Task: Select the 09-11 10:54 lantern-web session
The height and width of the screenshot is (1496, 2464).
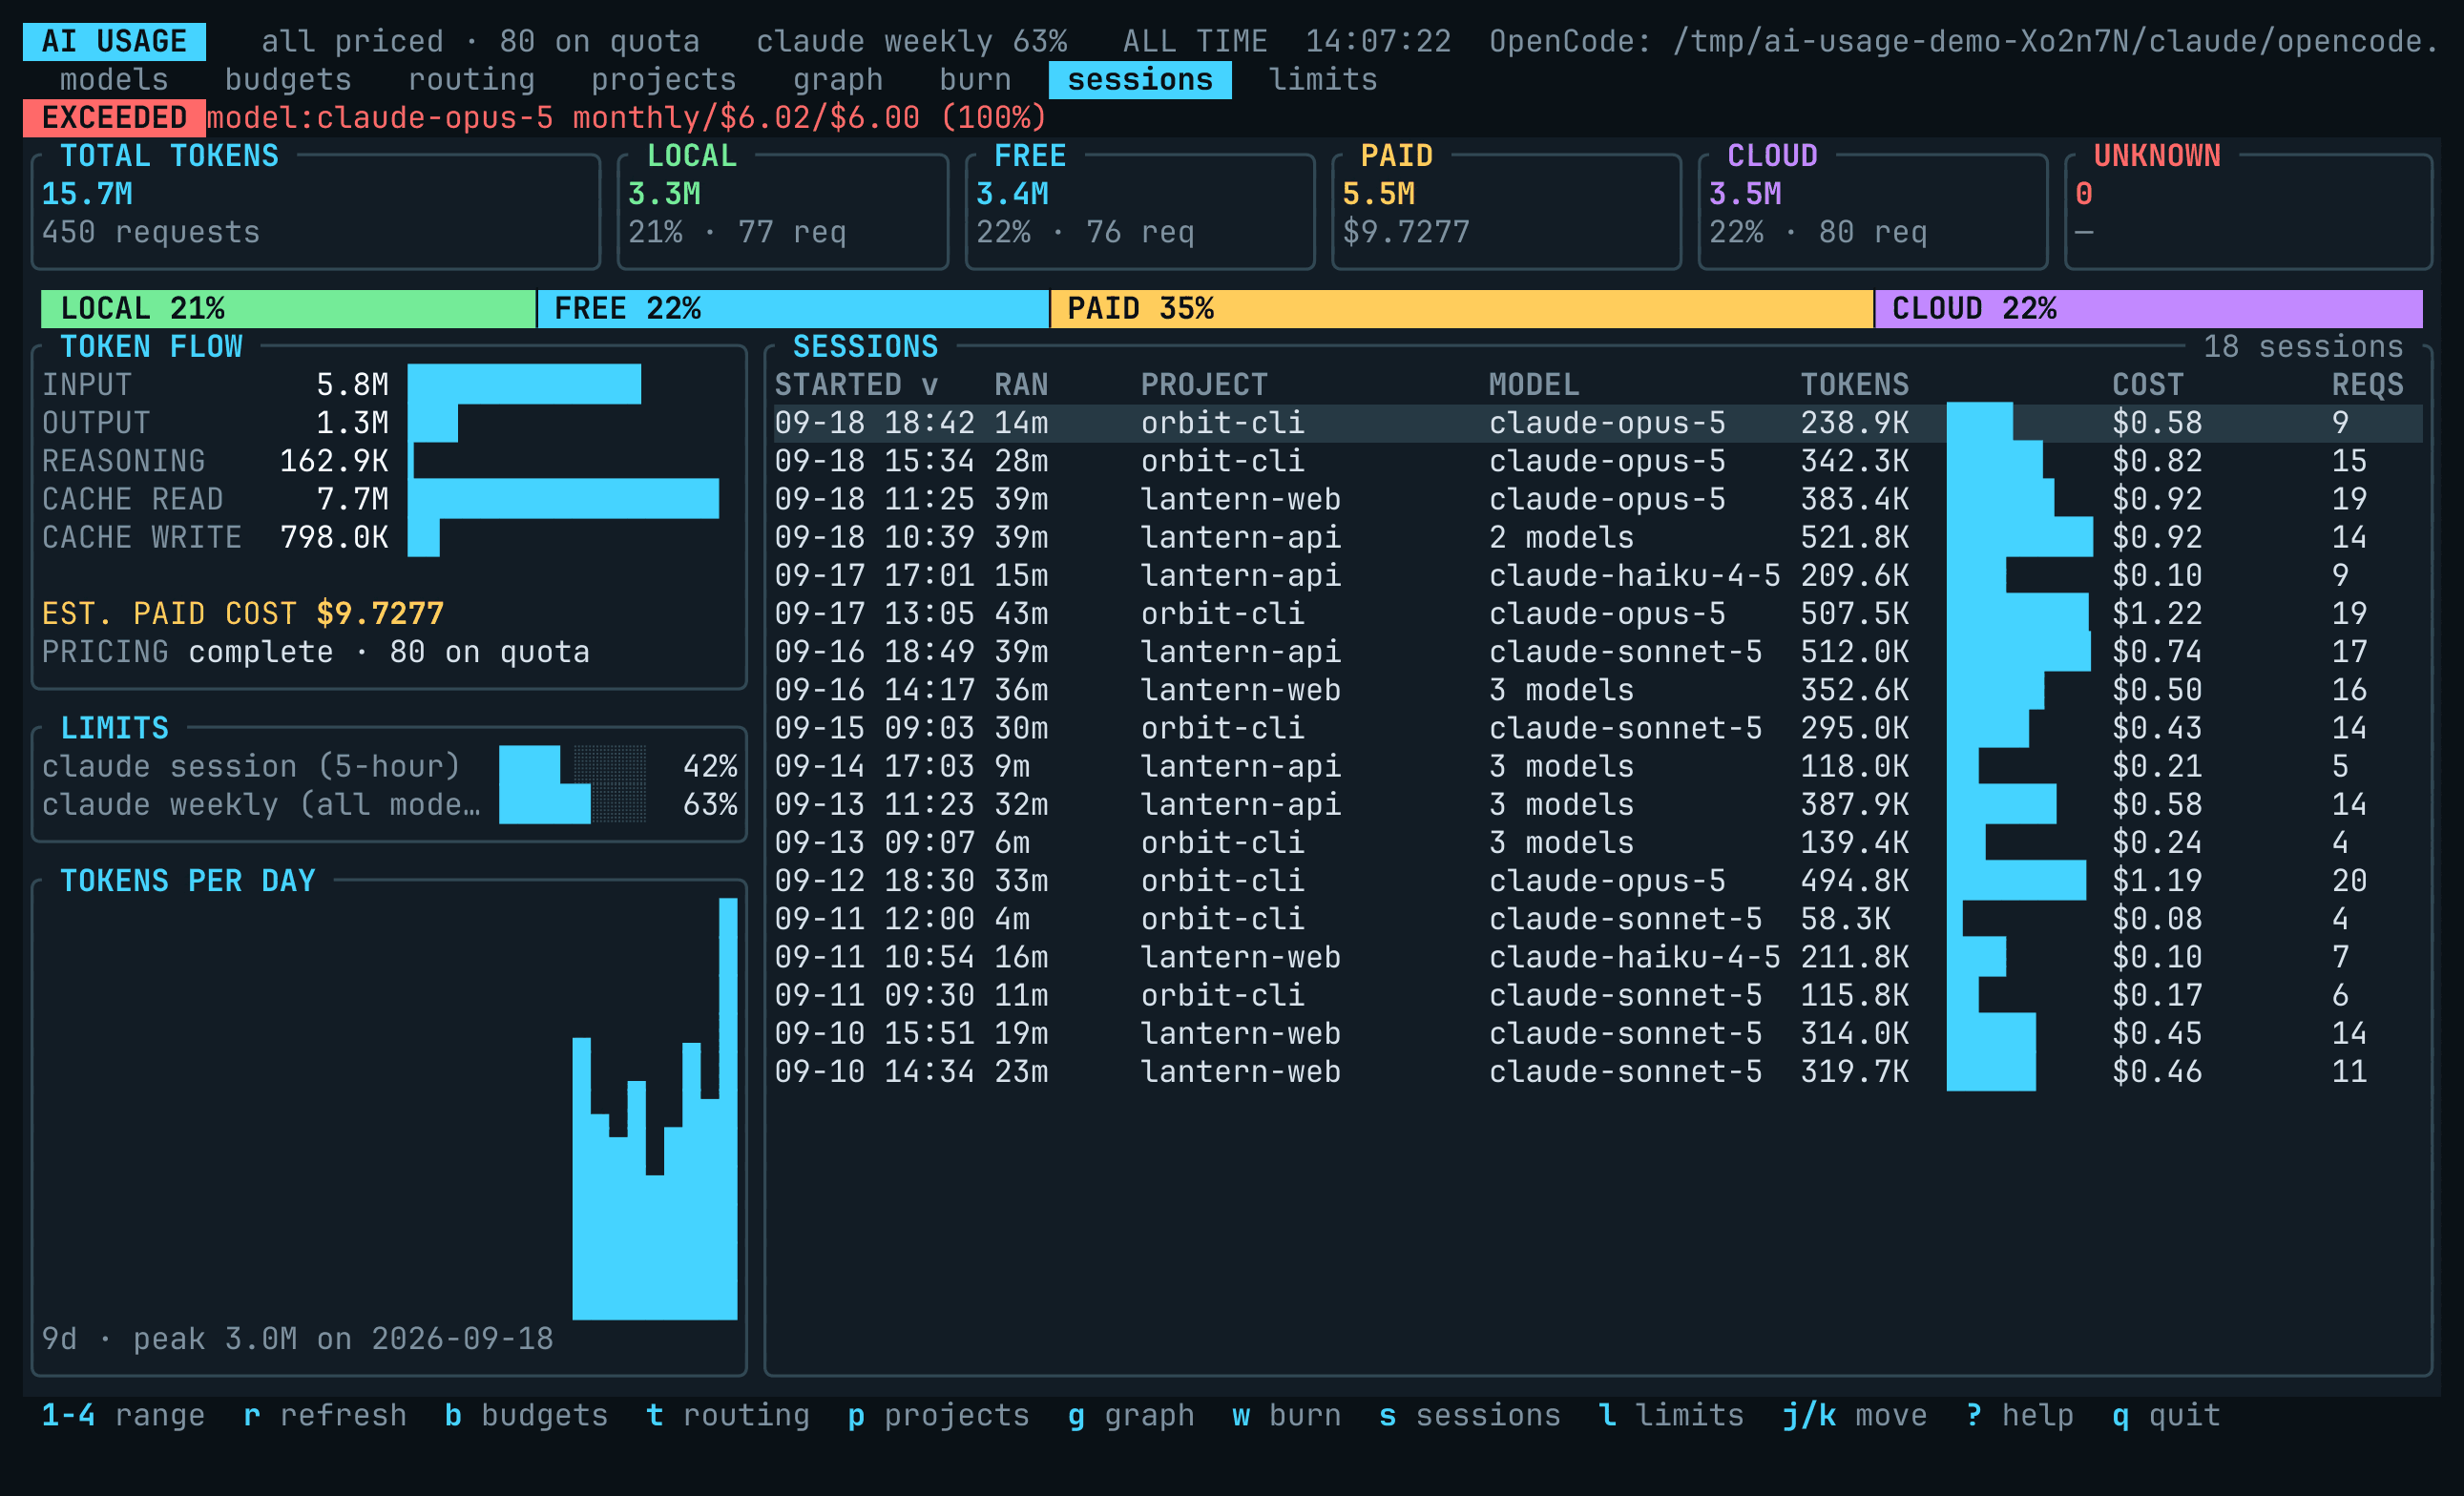Action: click(x=1598, y=957)
